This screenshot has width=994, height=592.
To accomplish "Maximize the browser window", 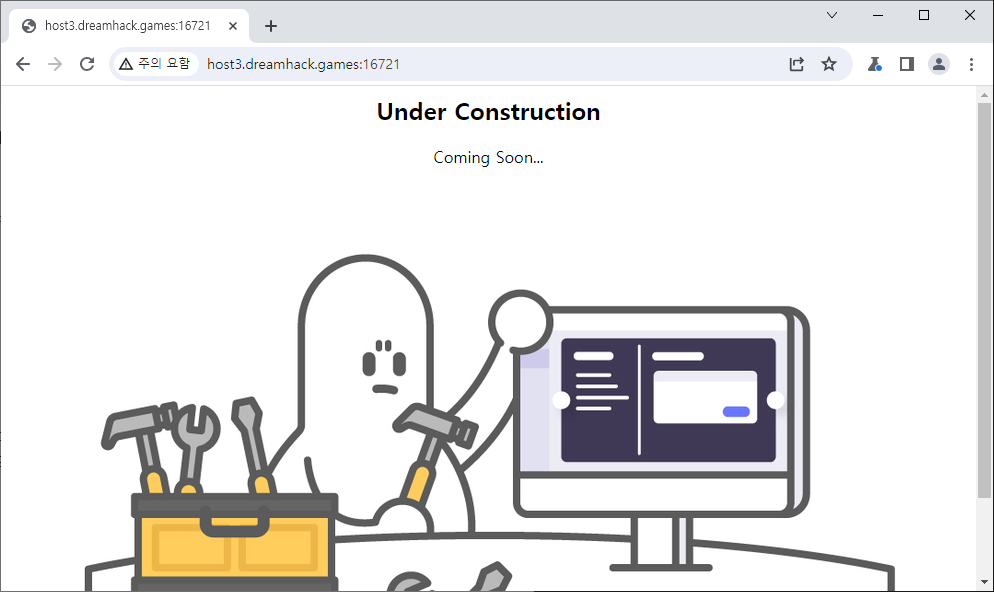I will 924,15.
